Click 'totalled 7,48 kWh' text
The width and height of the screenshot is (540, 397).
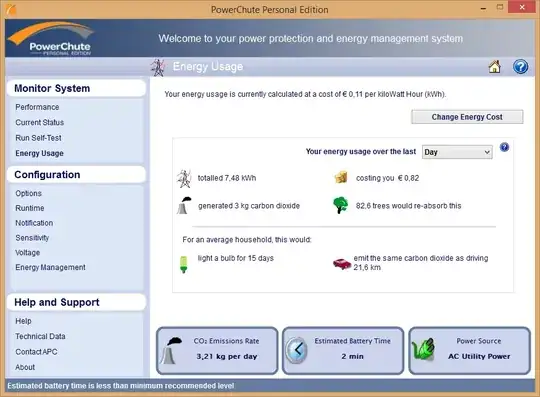pyautogui.click(x=227, y=178)
